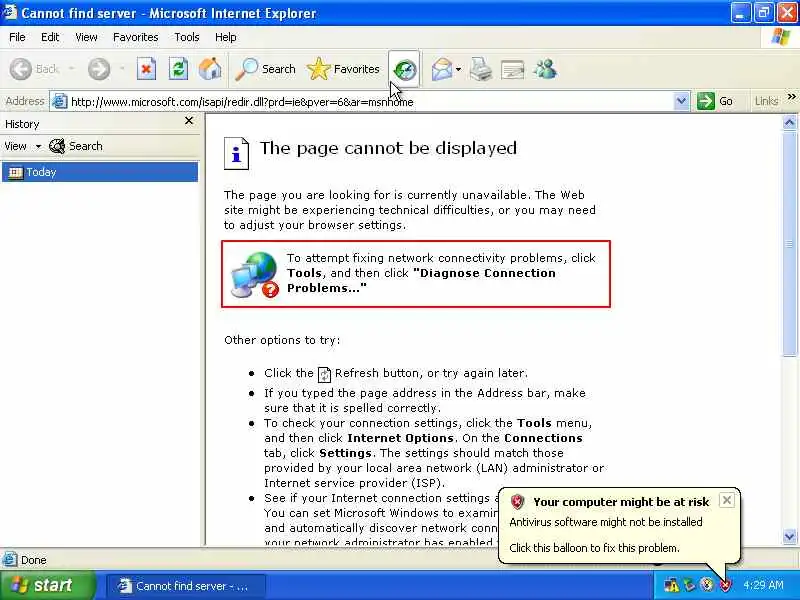Click the network warning tray icon
Viewport: 800px width, 600px height.
(671, 585)
